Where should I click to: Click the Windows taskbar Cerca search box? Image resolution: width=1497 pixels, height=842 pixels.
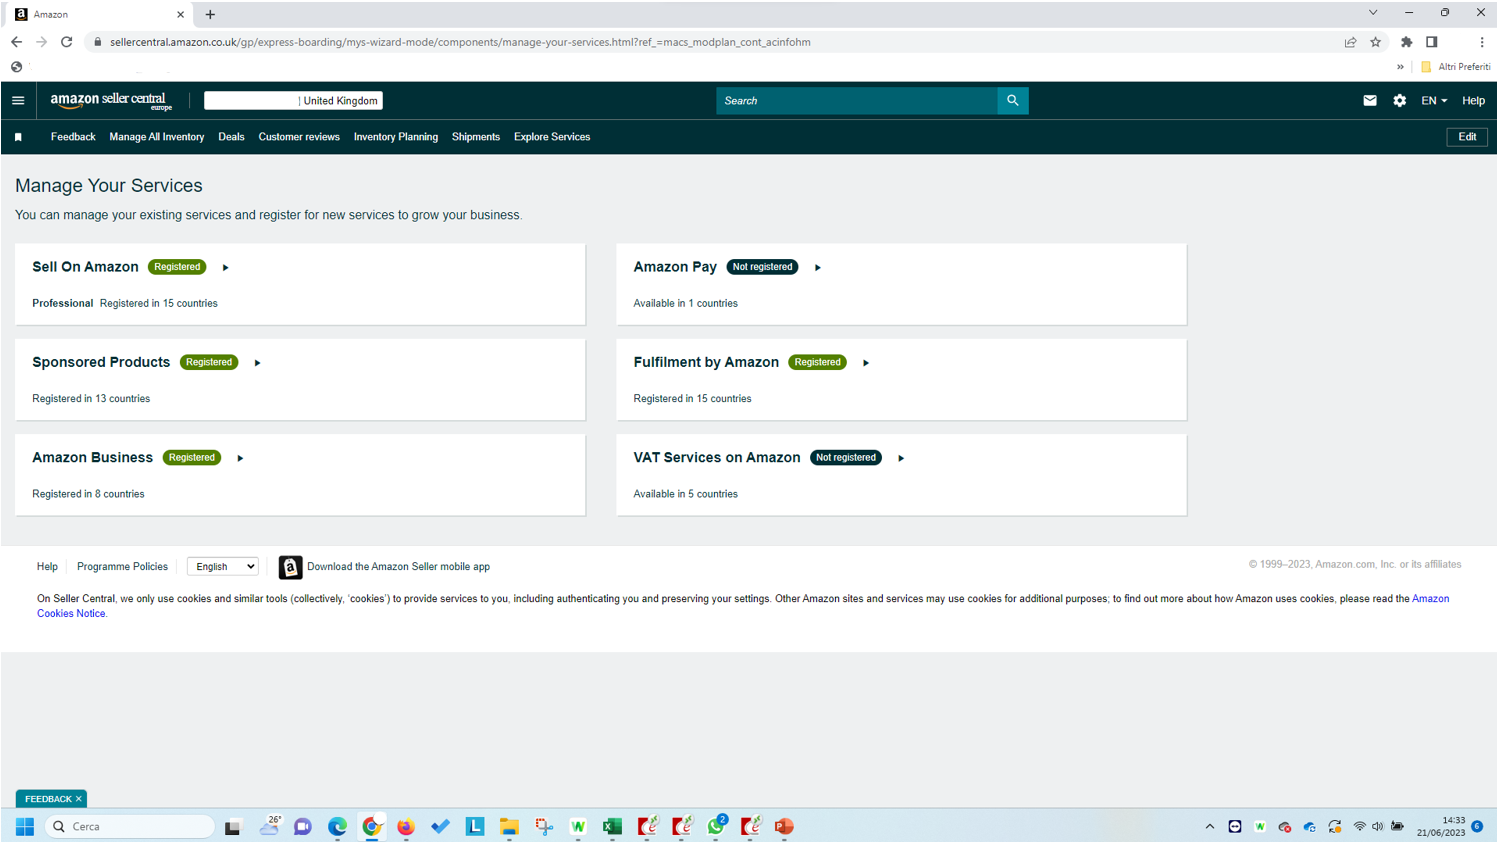tap(130, 826)
